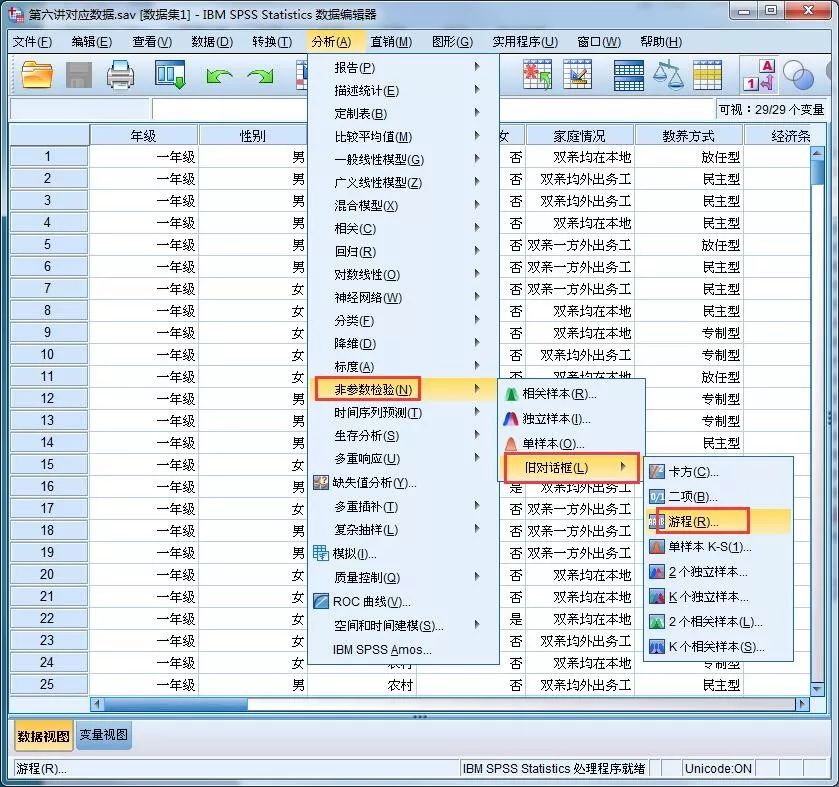Screen dimensions: 839x787
Task: Click the 家庭情况 column header
Action: click(x=580, y=135)
